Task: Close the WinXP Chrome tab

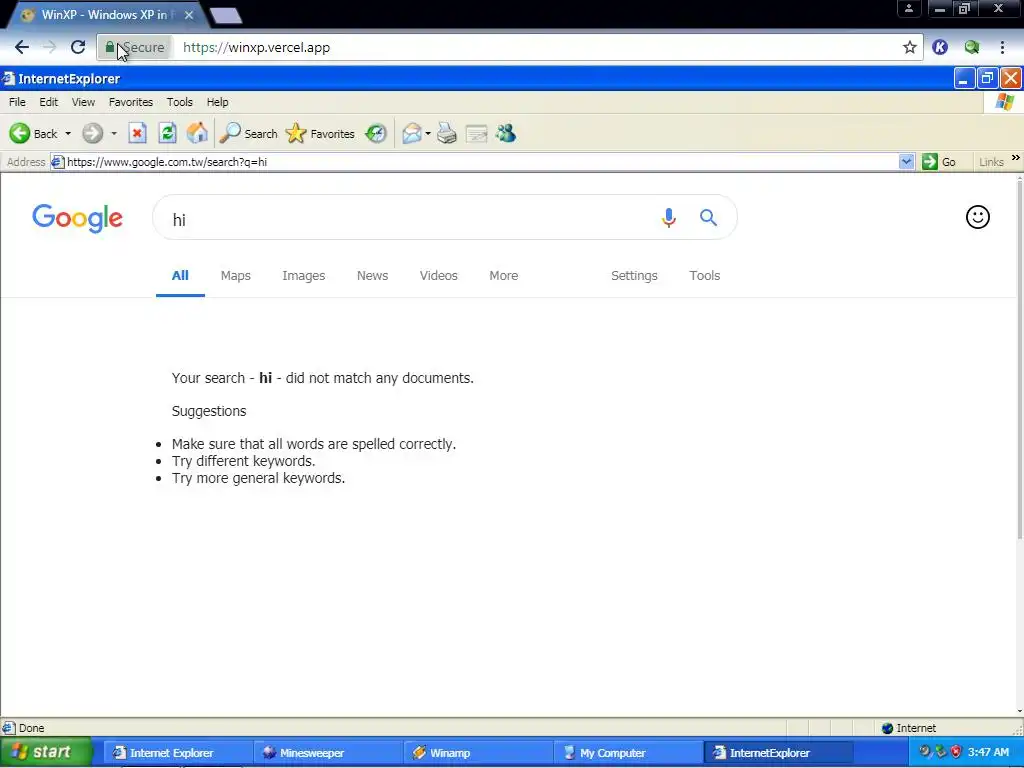Action: click(189, 14)
